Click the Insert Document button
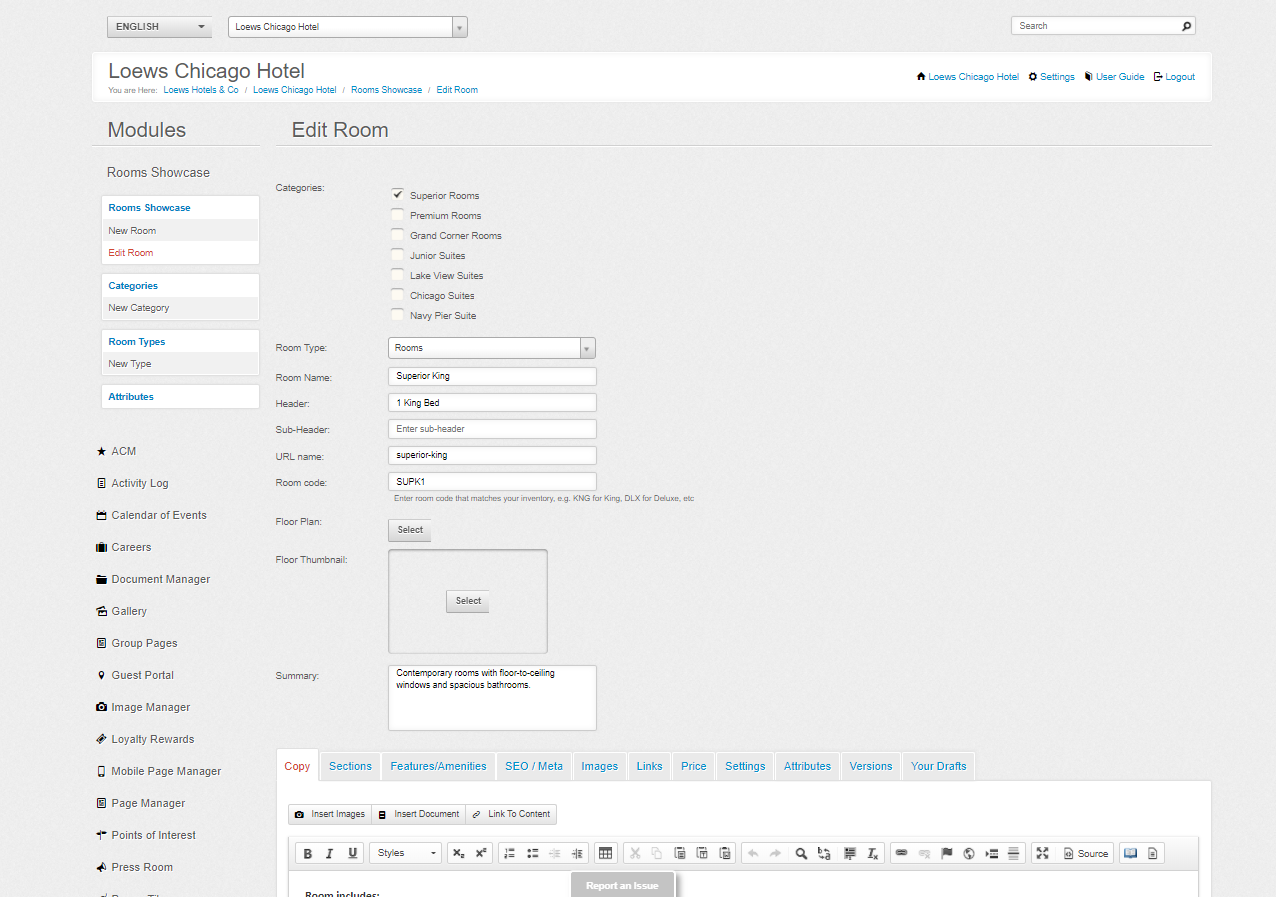 click(418, 814)
